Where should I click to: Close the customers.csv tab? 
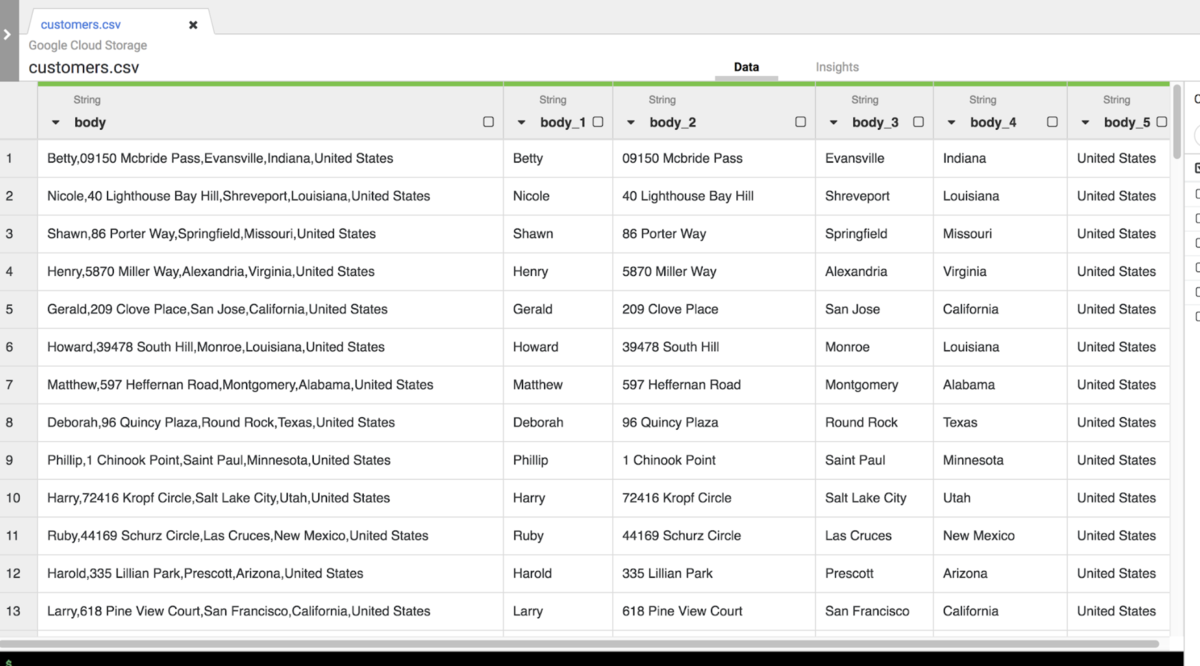click(x=193, y=25)
